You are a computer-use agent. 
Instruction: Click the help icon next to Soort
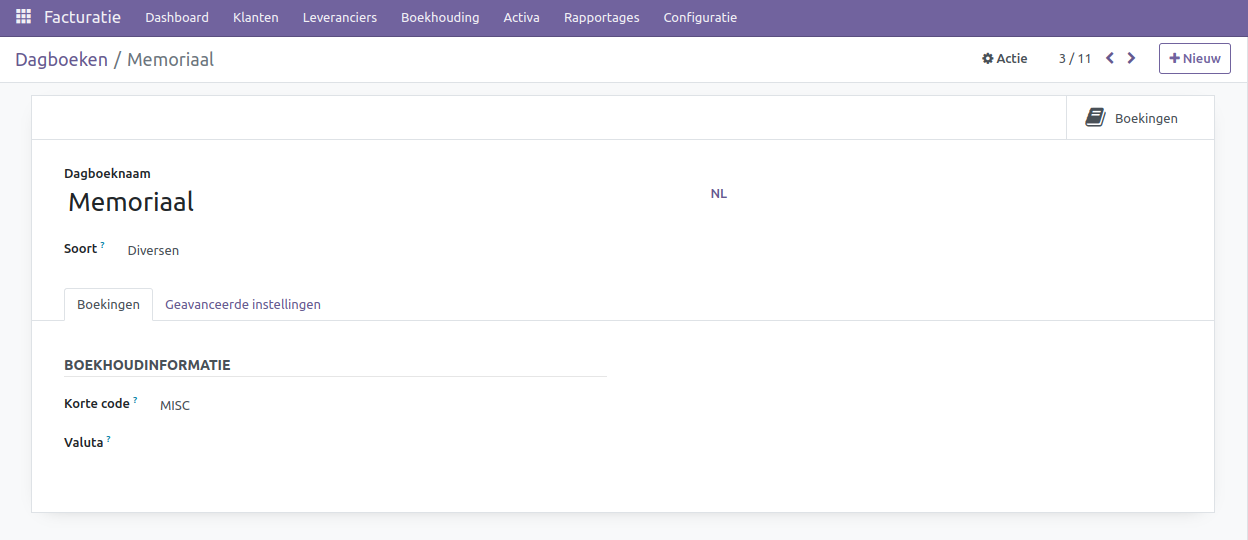[102, 245]
